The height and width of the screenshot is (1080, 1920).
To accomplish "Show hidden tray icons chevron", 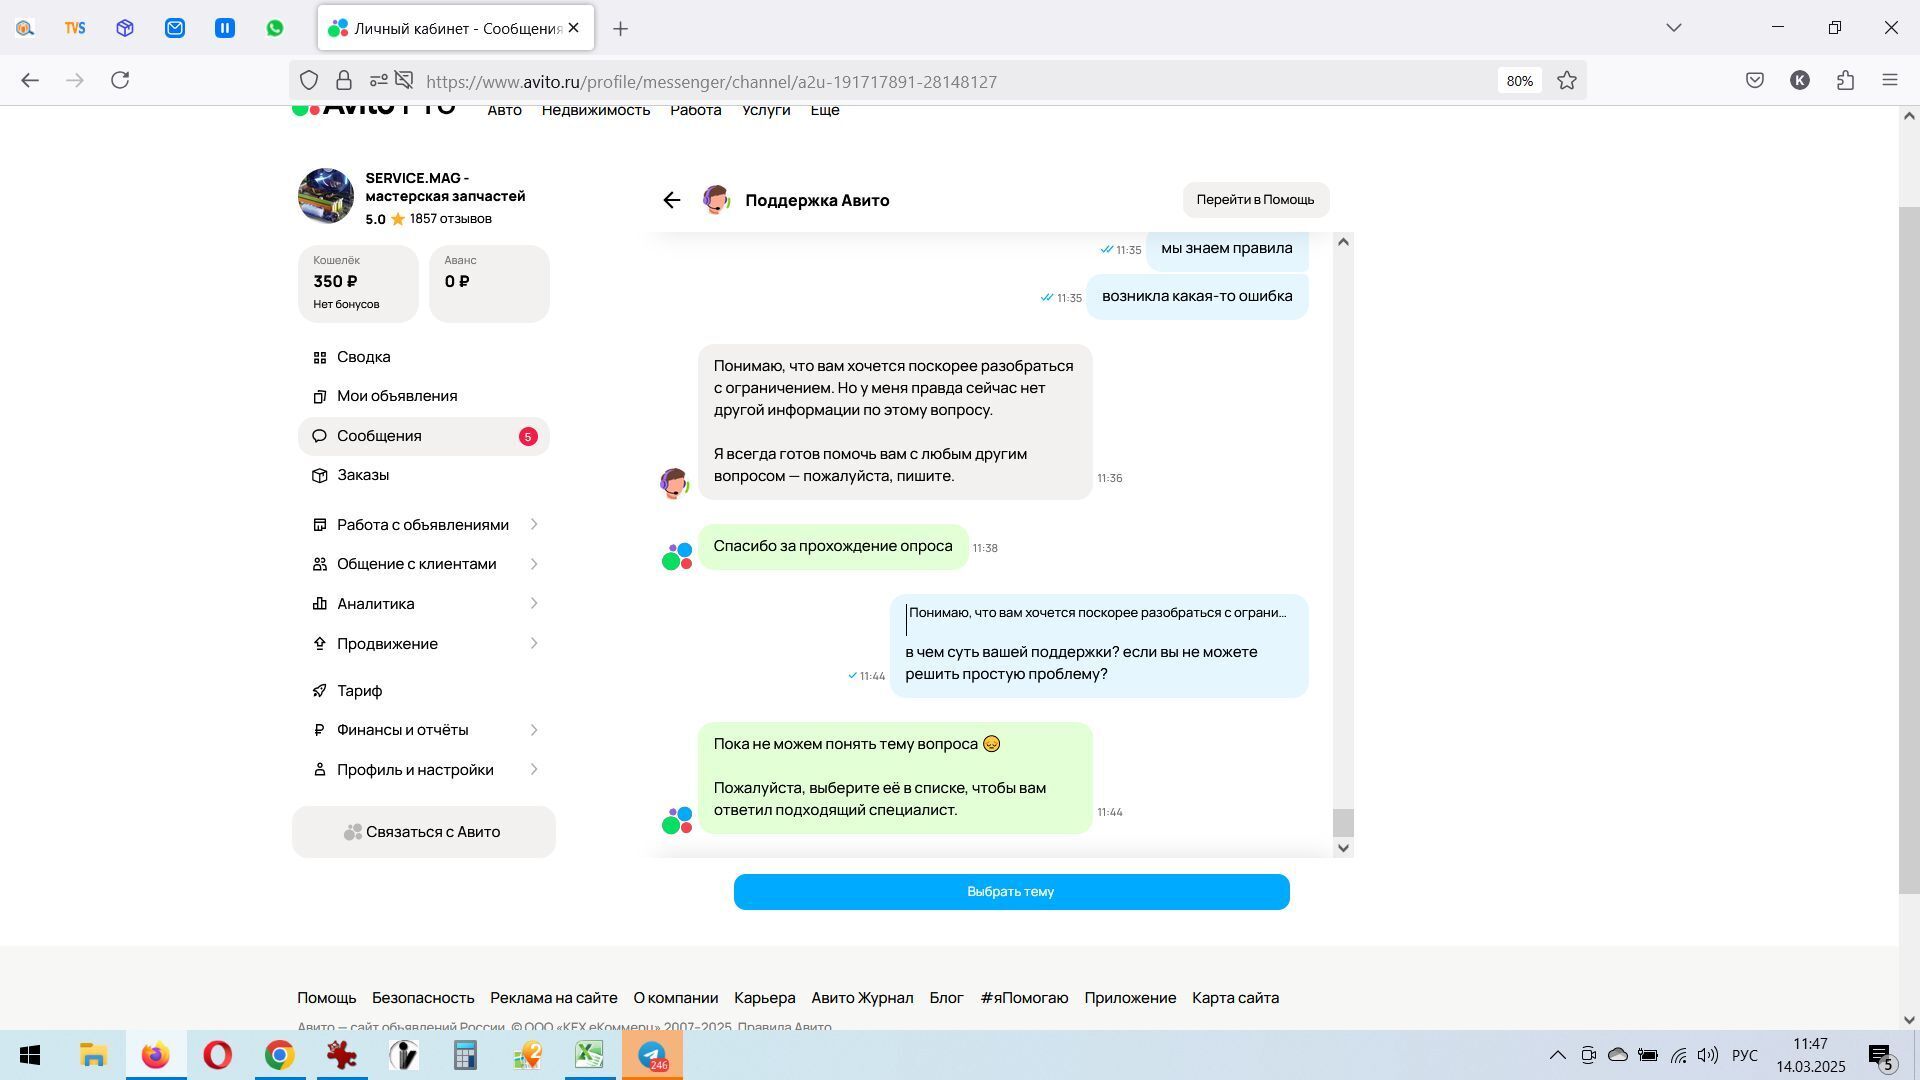I will click(1557, 1056).
